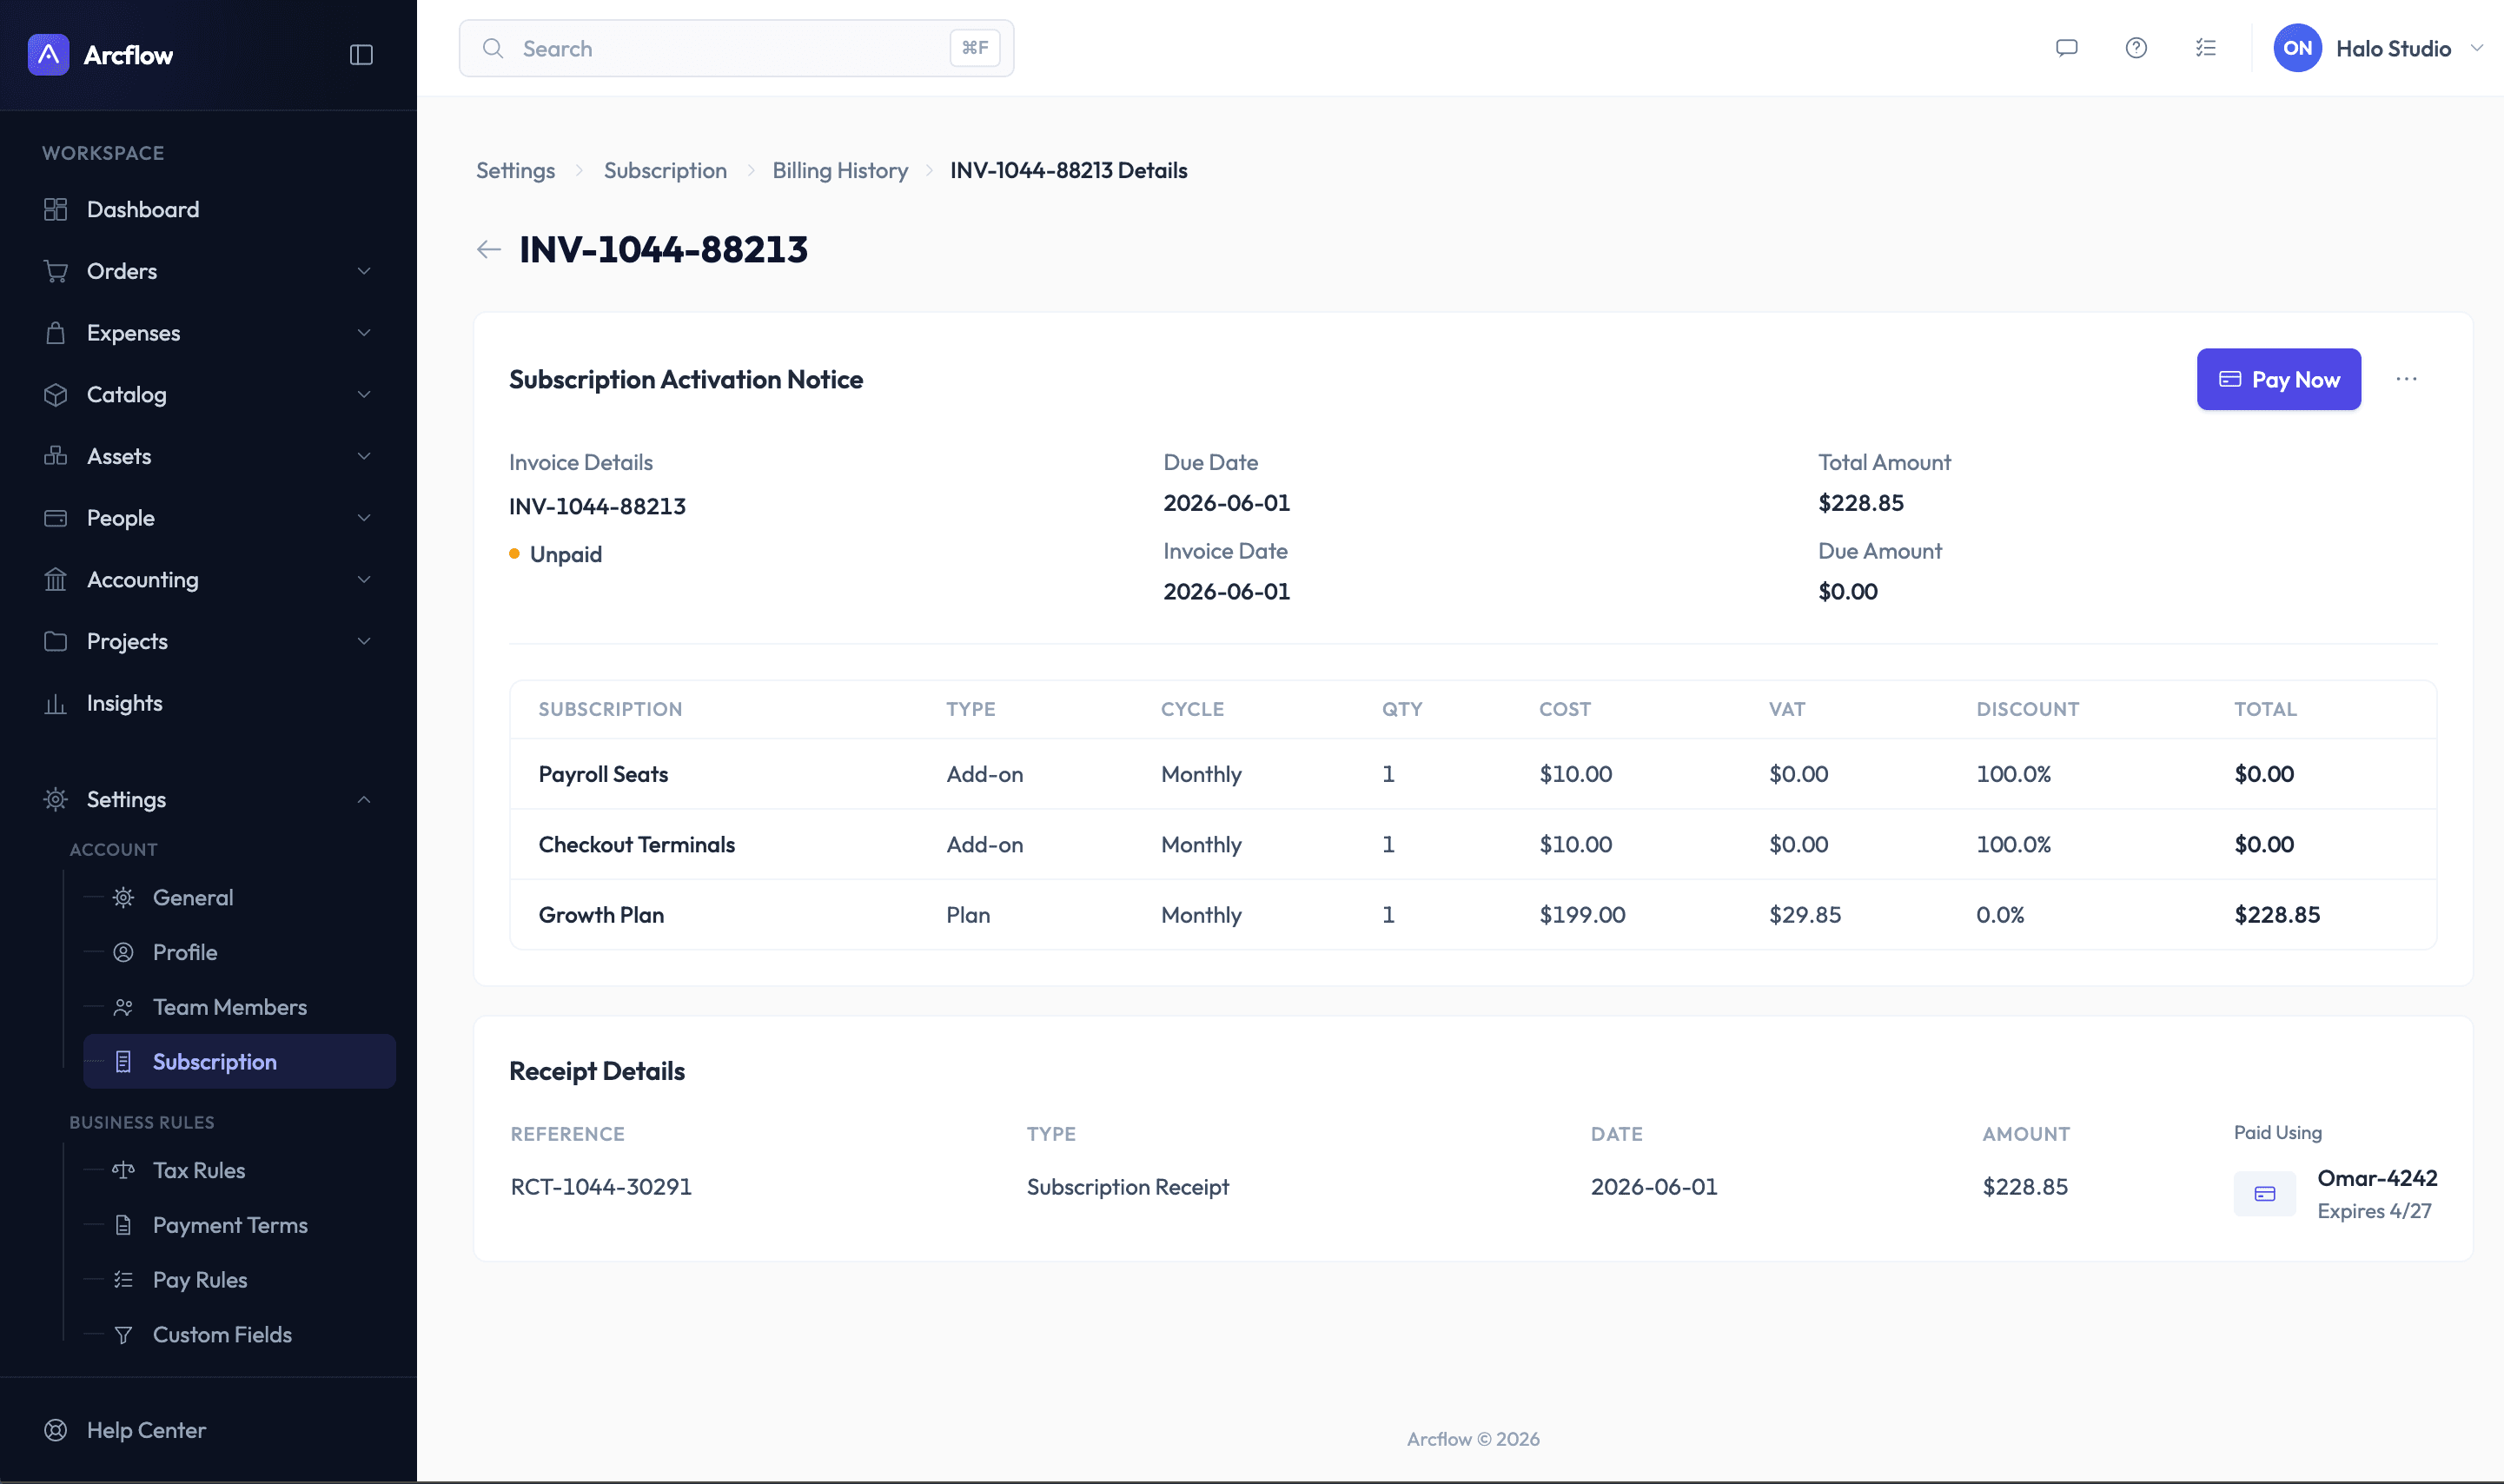This screenshot has width=2504, height=1484.
Task: Click the Help Center lifebuoy icon
Action: coord(56,1430)
